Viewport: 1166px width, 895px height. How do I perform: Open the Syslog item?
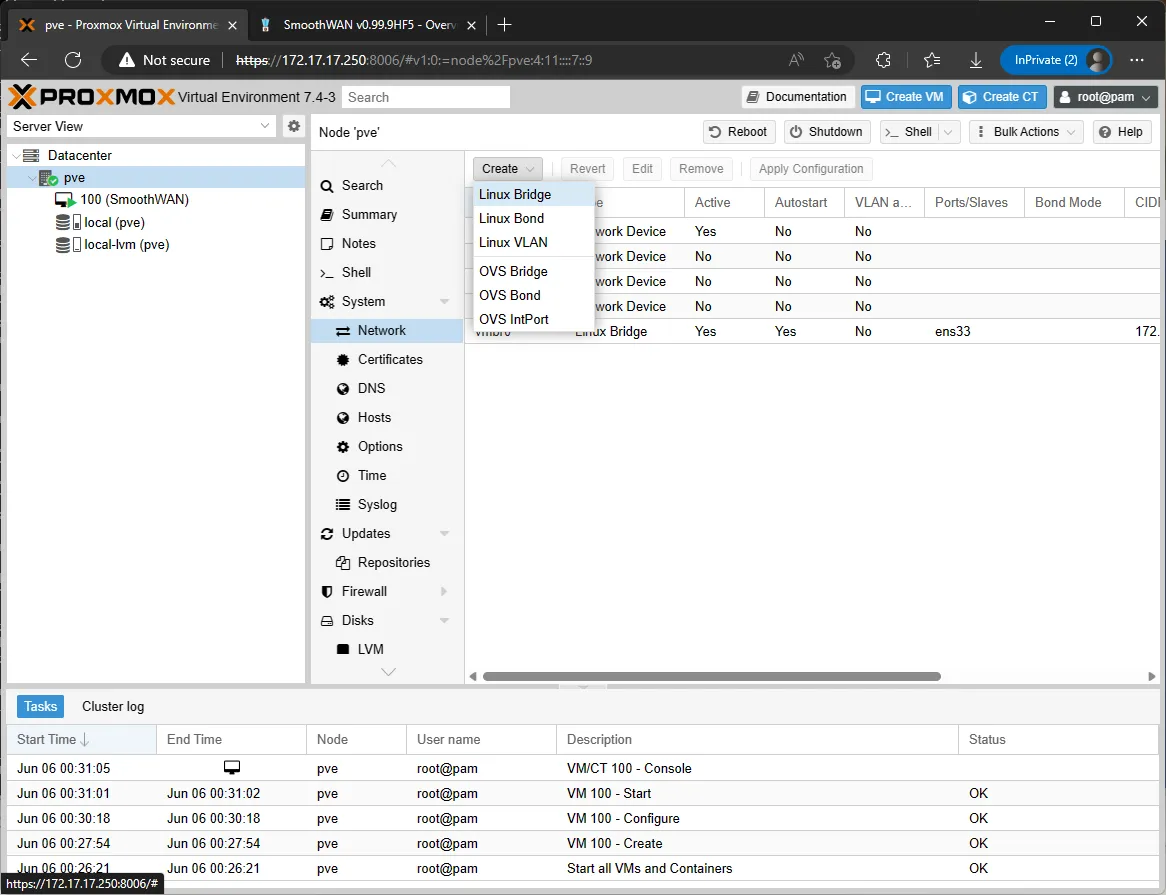(x=387, y=505)
